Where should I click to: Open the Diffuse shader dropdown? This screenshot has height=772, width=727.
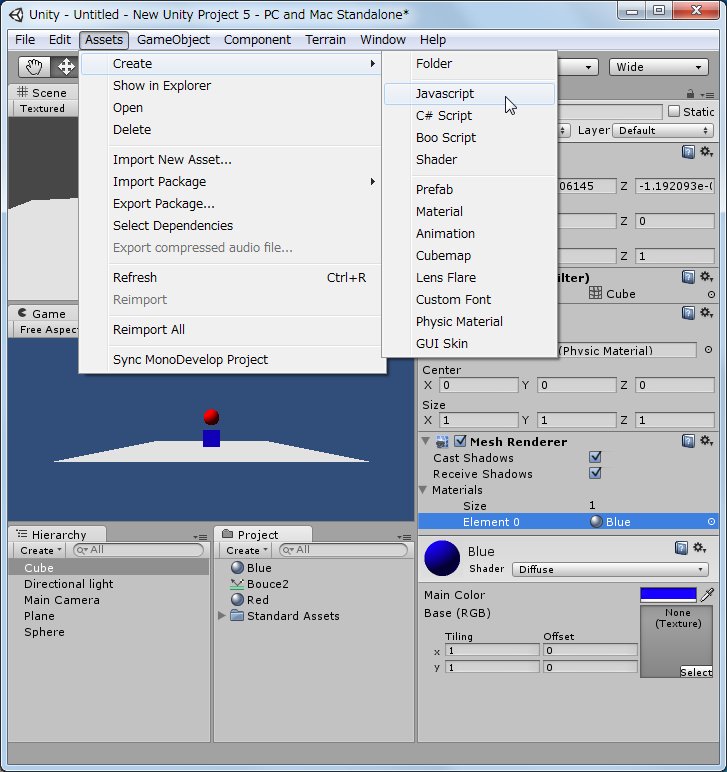click(610, 570)
